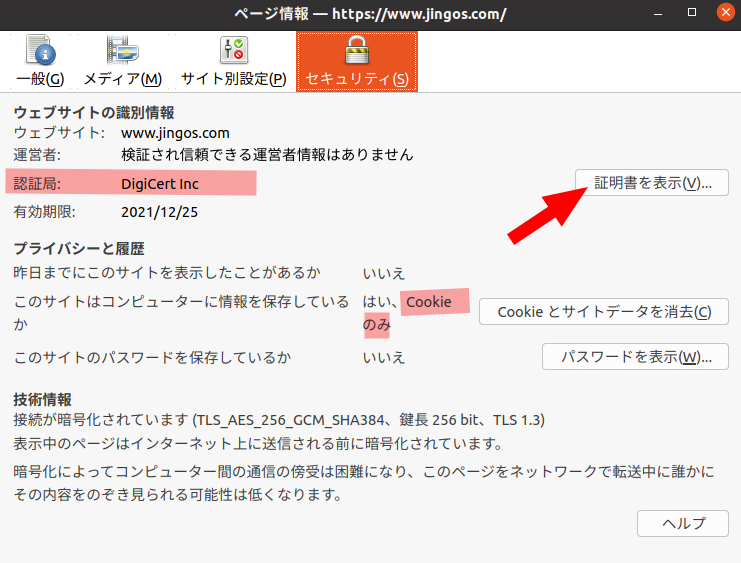Click the プライバシーと履歴 heading
The height and width of the screenshot is (563, 741).
[x=79, y=249]
